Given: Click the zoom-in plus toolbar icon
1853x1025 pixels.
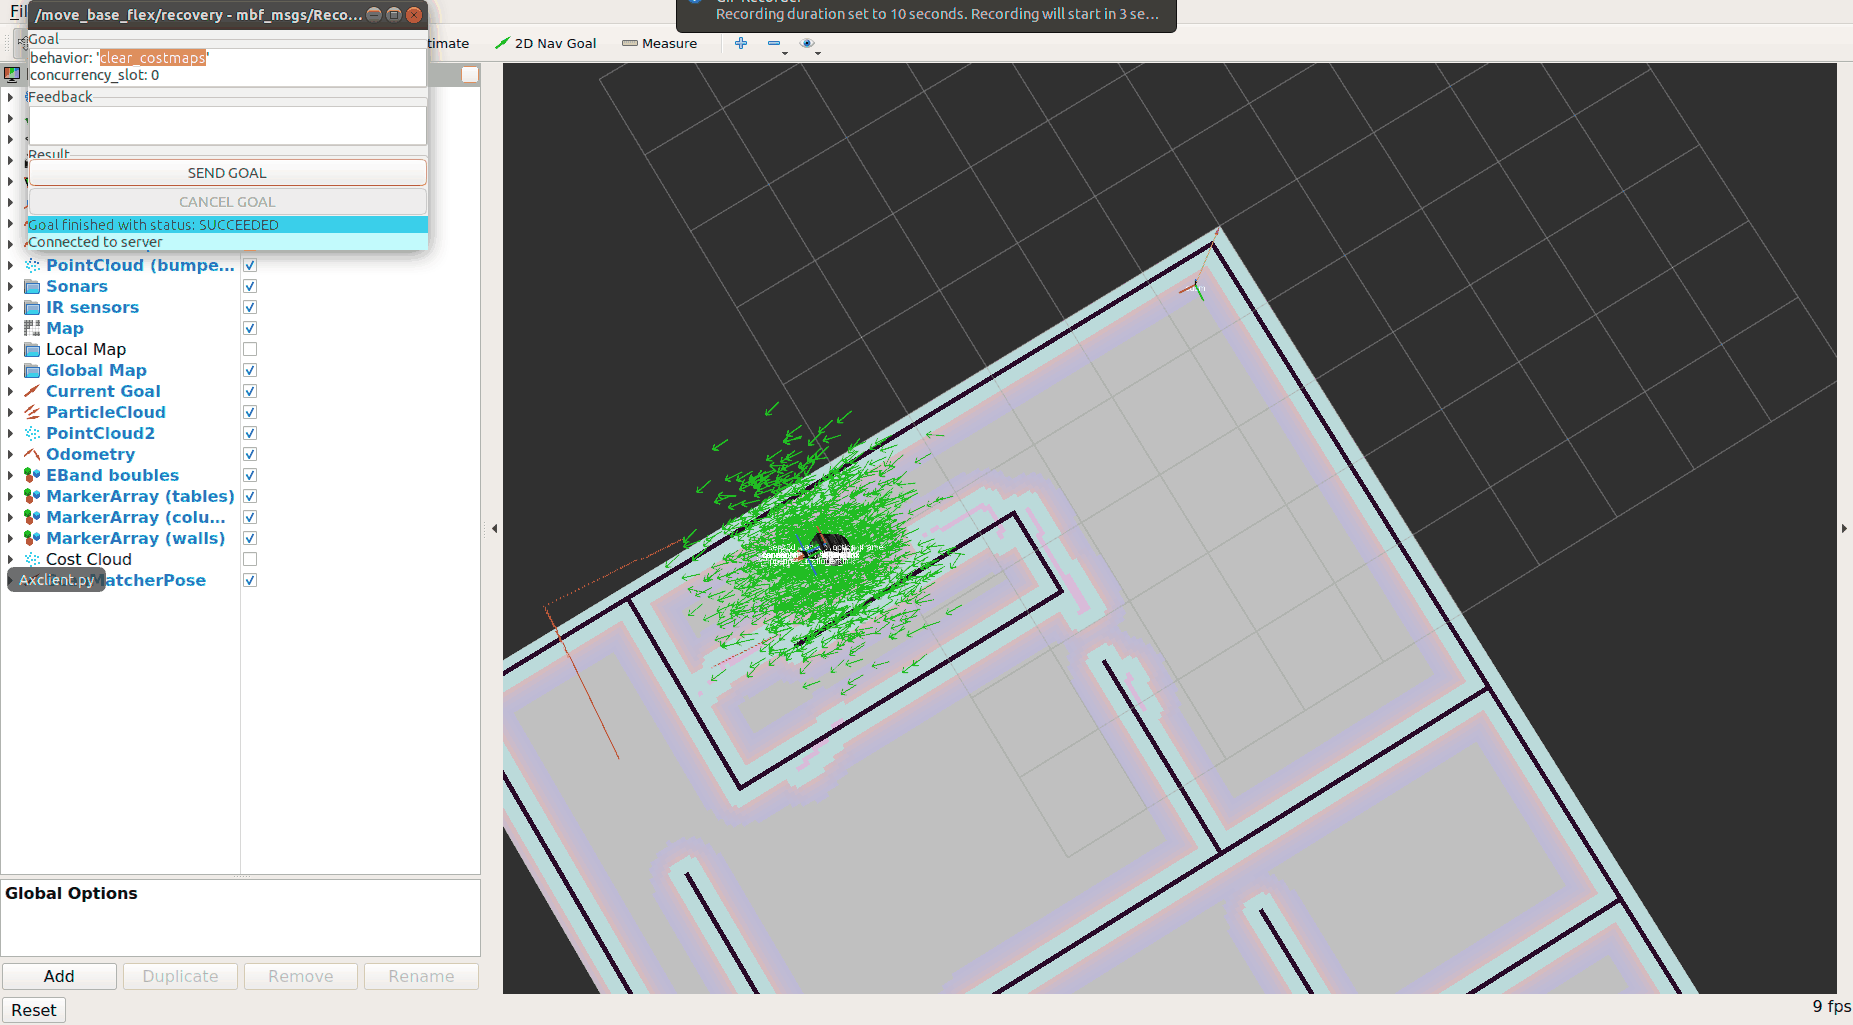Looking at the screenshot, I should tap(740, 43).
